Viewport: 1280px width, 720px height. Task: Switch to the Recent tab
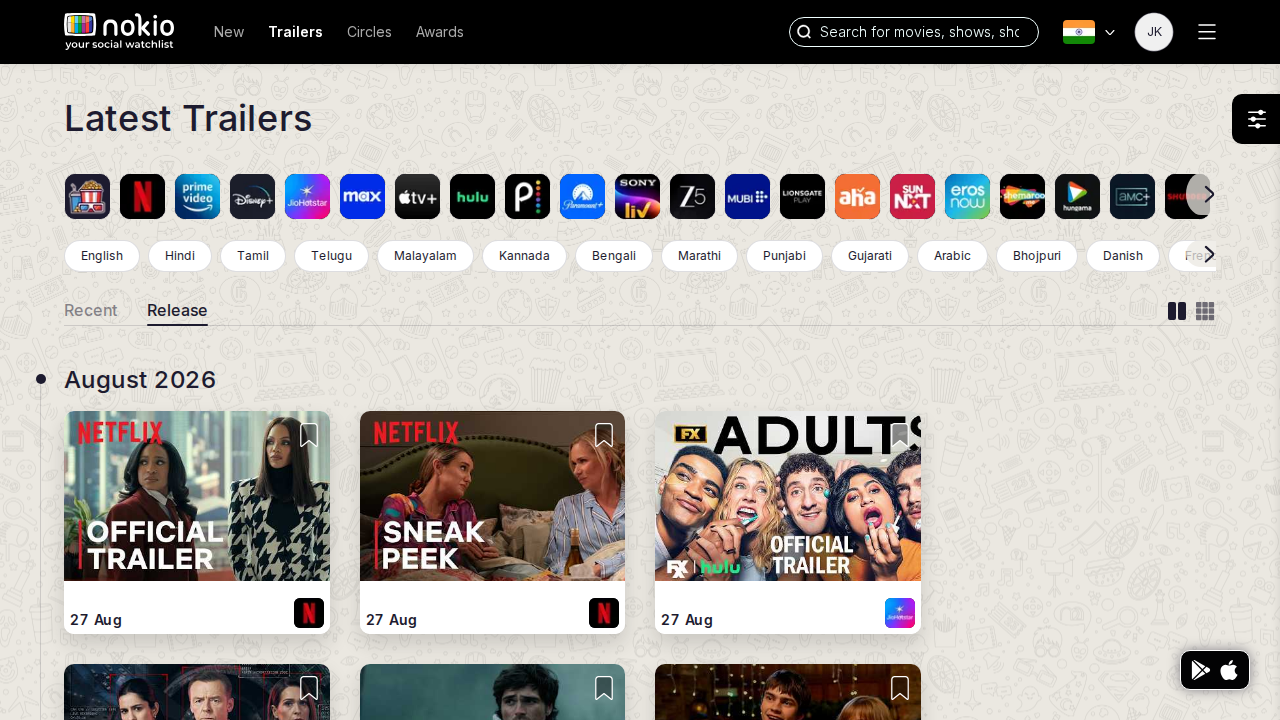pos(91,310)
